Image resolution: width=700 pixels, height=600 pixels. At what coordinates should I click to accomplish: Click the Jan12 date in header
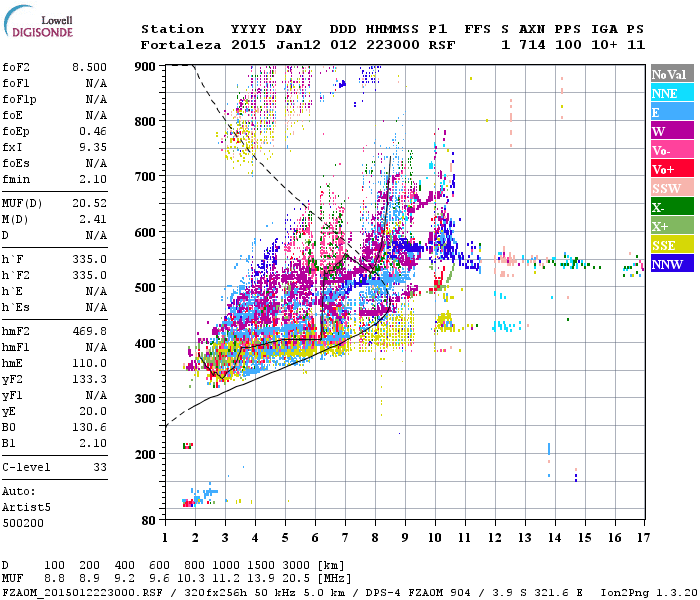coord(298,45)
